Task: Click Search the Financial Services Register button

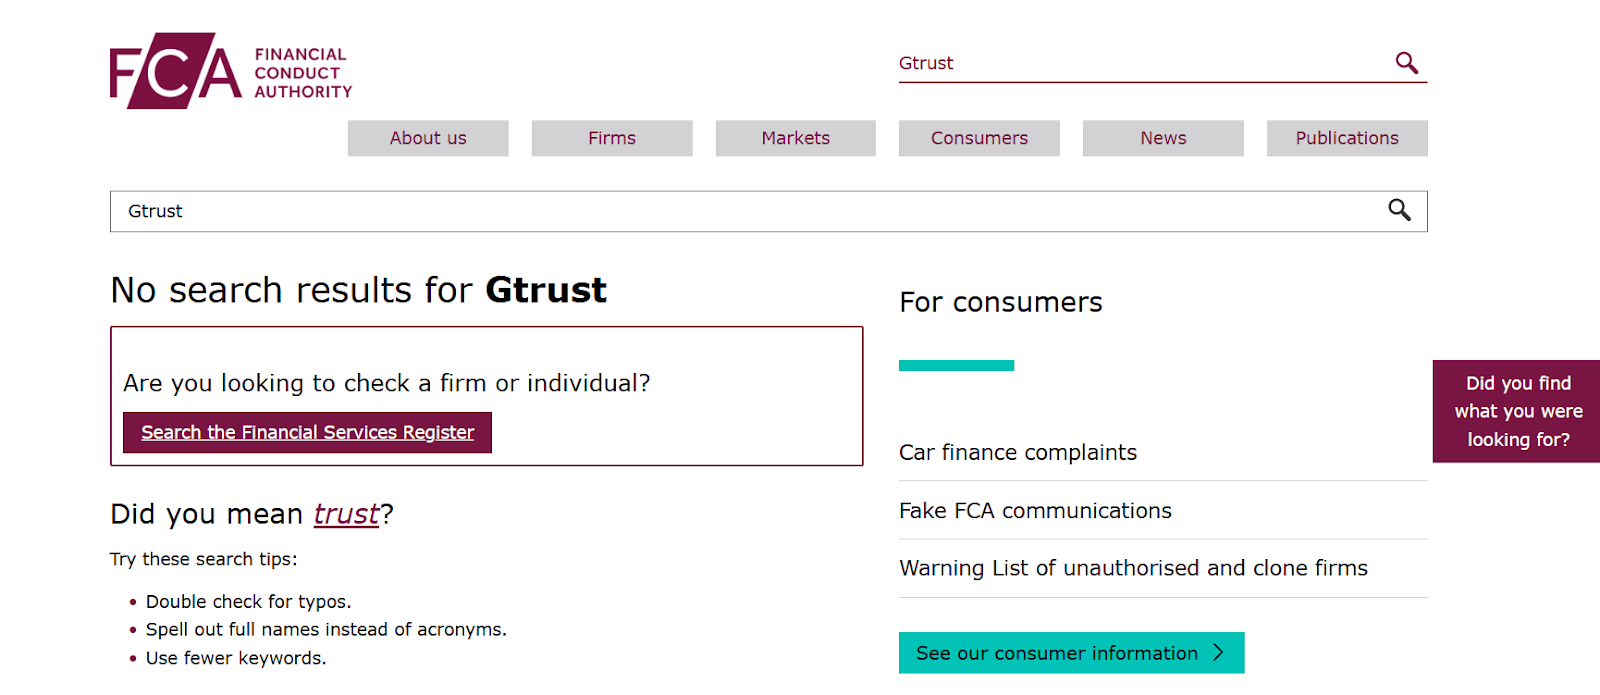Action: (306, 432)
